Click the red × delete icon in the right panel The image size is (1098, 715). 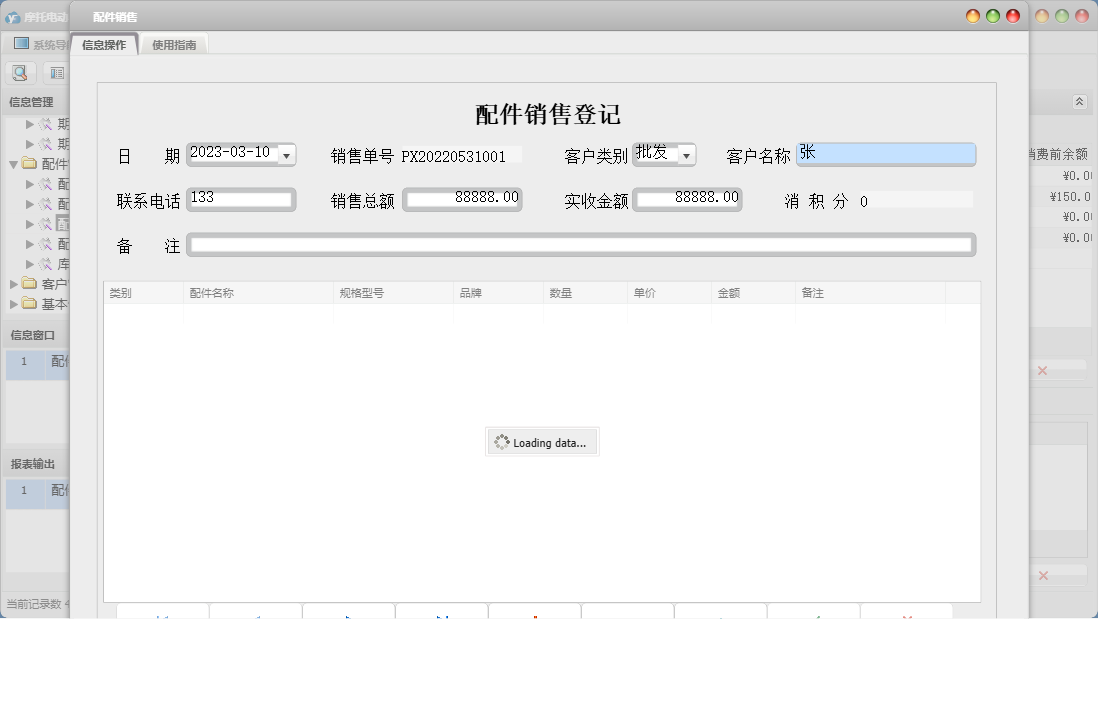click(x=1044, y=369)
